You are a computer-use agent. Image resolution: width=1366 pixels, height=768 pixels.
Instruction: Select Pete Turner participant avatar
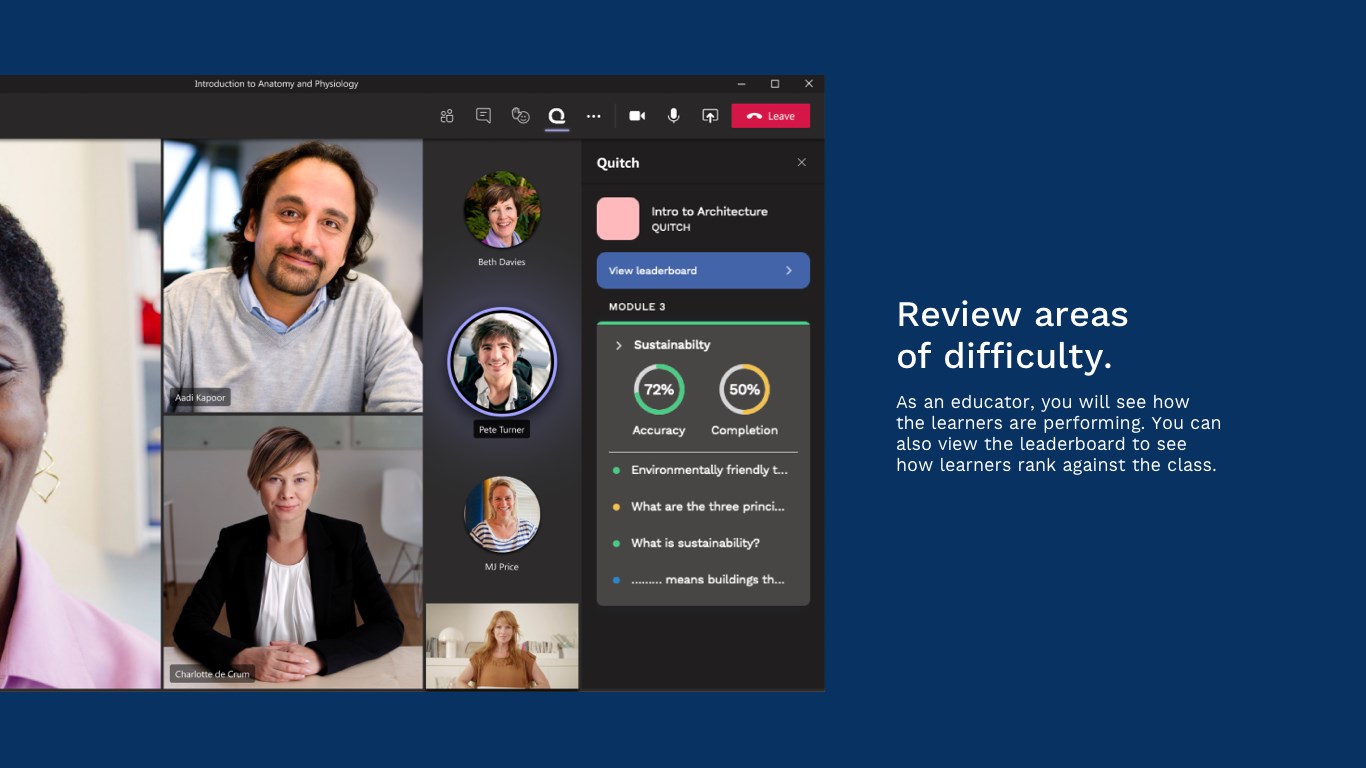(502, 362)
